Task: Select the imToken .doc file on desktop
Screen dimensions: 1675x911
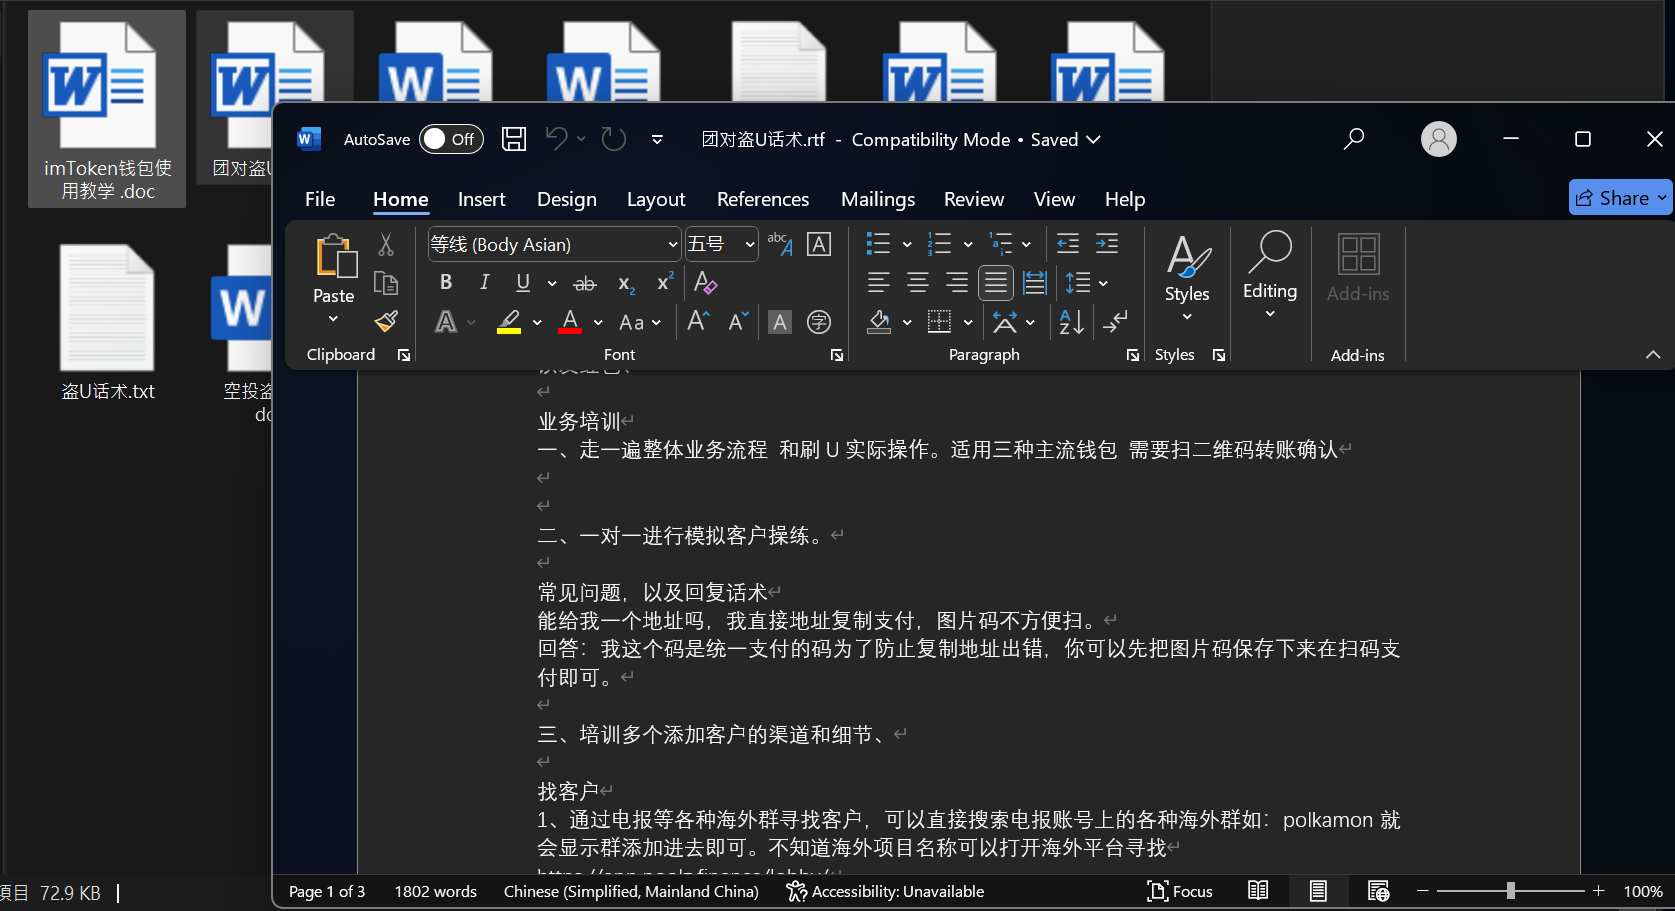Action: click(x=107, y=108)
